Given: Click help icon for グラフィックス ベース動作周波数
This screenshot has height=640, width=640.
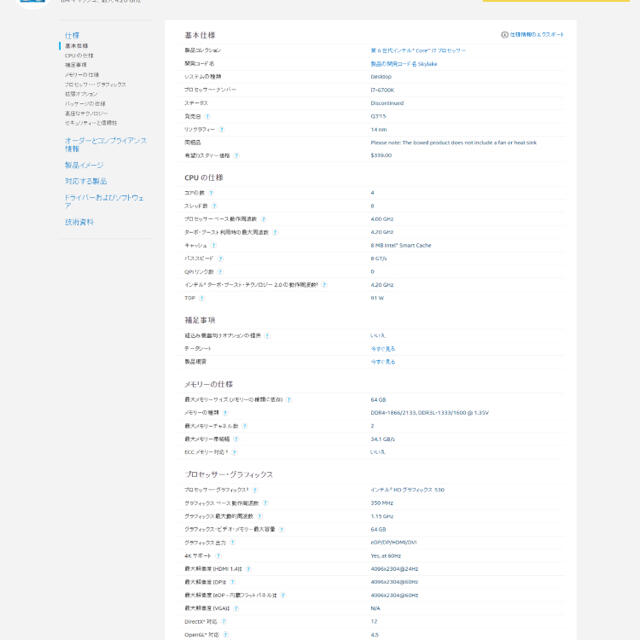Looking at the screenshot, I should tap(265, 503).
